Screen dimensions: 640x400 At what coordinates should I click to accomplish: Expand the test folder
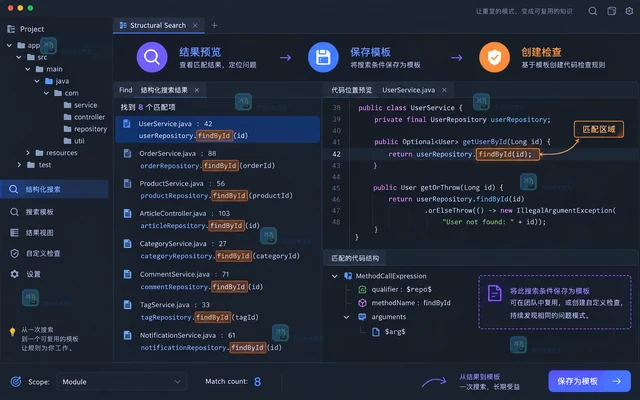(19, 165)
